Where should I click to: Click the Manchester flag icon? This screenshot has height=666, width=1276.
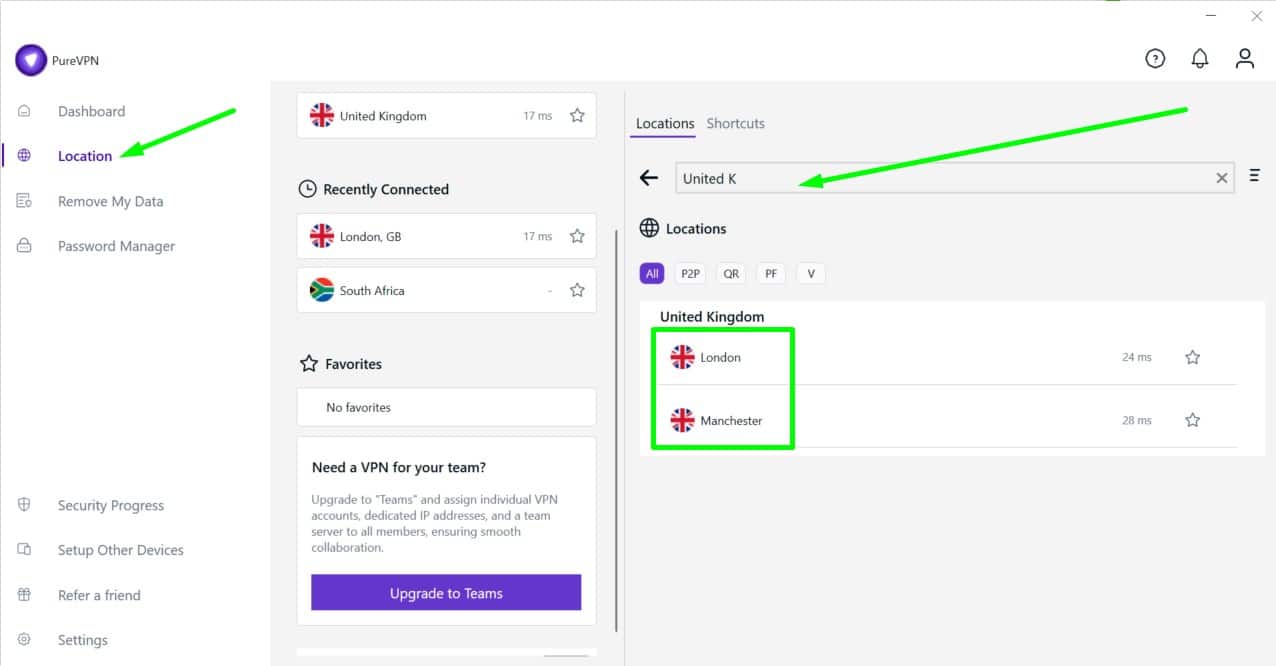(x=683, y=421)
